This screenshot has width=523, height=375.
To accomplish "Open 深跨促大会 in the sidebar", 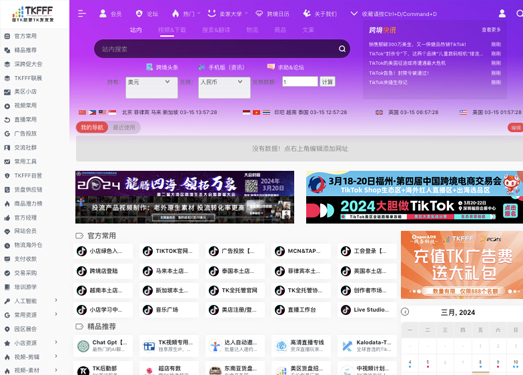I will pyautogui.click(x=28, y=64).
